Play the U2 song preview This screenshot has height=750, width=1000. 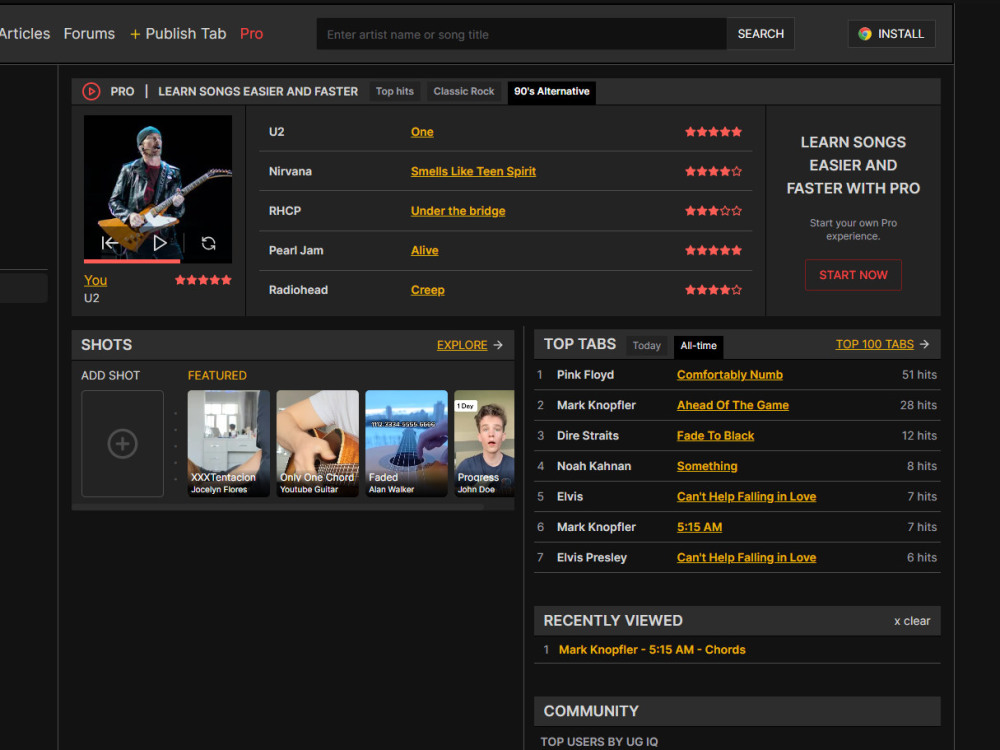click(x=159, y=243)
